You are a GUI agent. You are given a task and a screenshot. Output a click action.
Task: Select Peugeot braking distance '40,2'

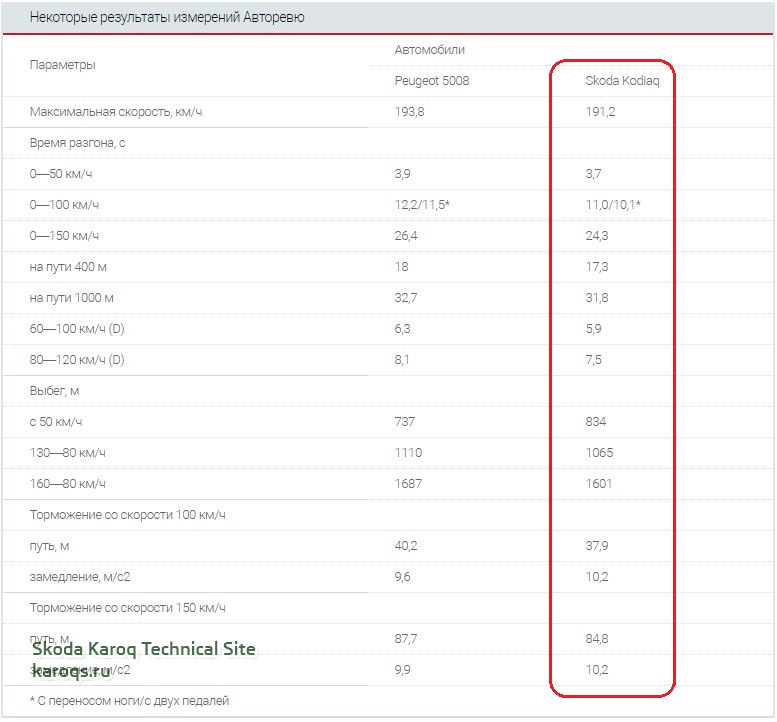click(x=406, y=546)
